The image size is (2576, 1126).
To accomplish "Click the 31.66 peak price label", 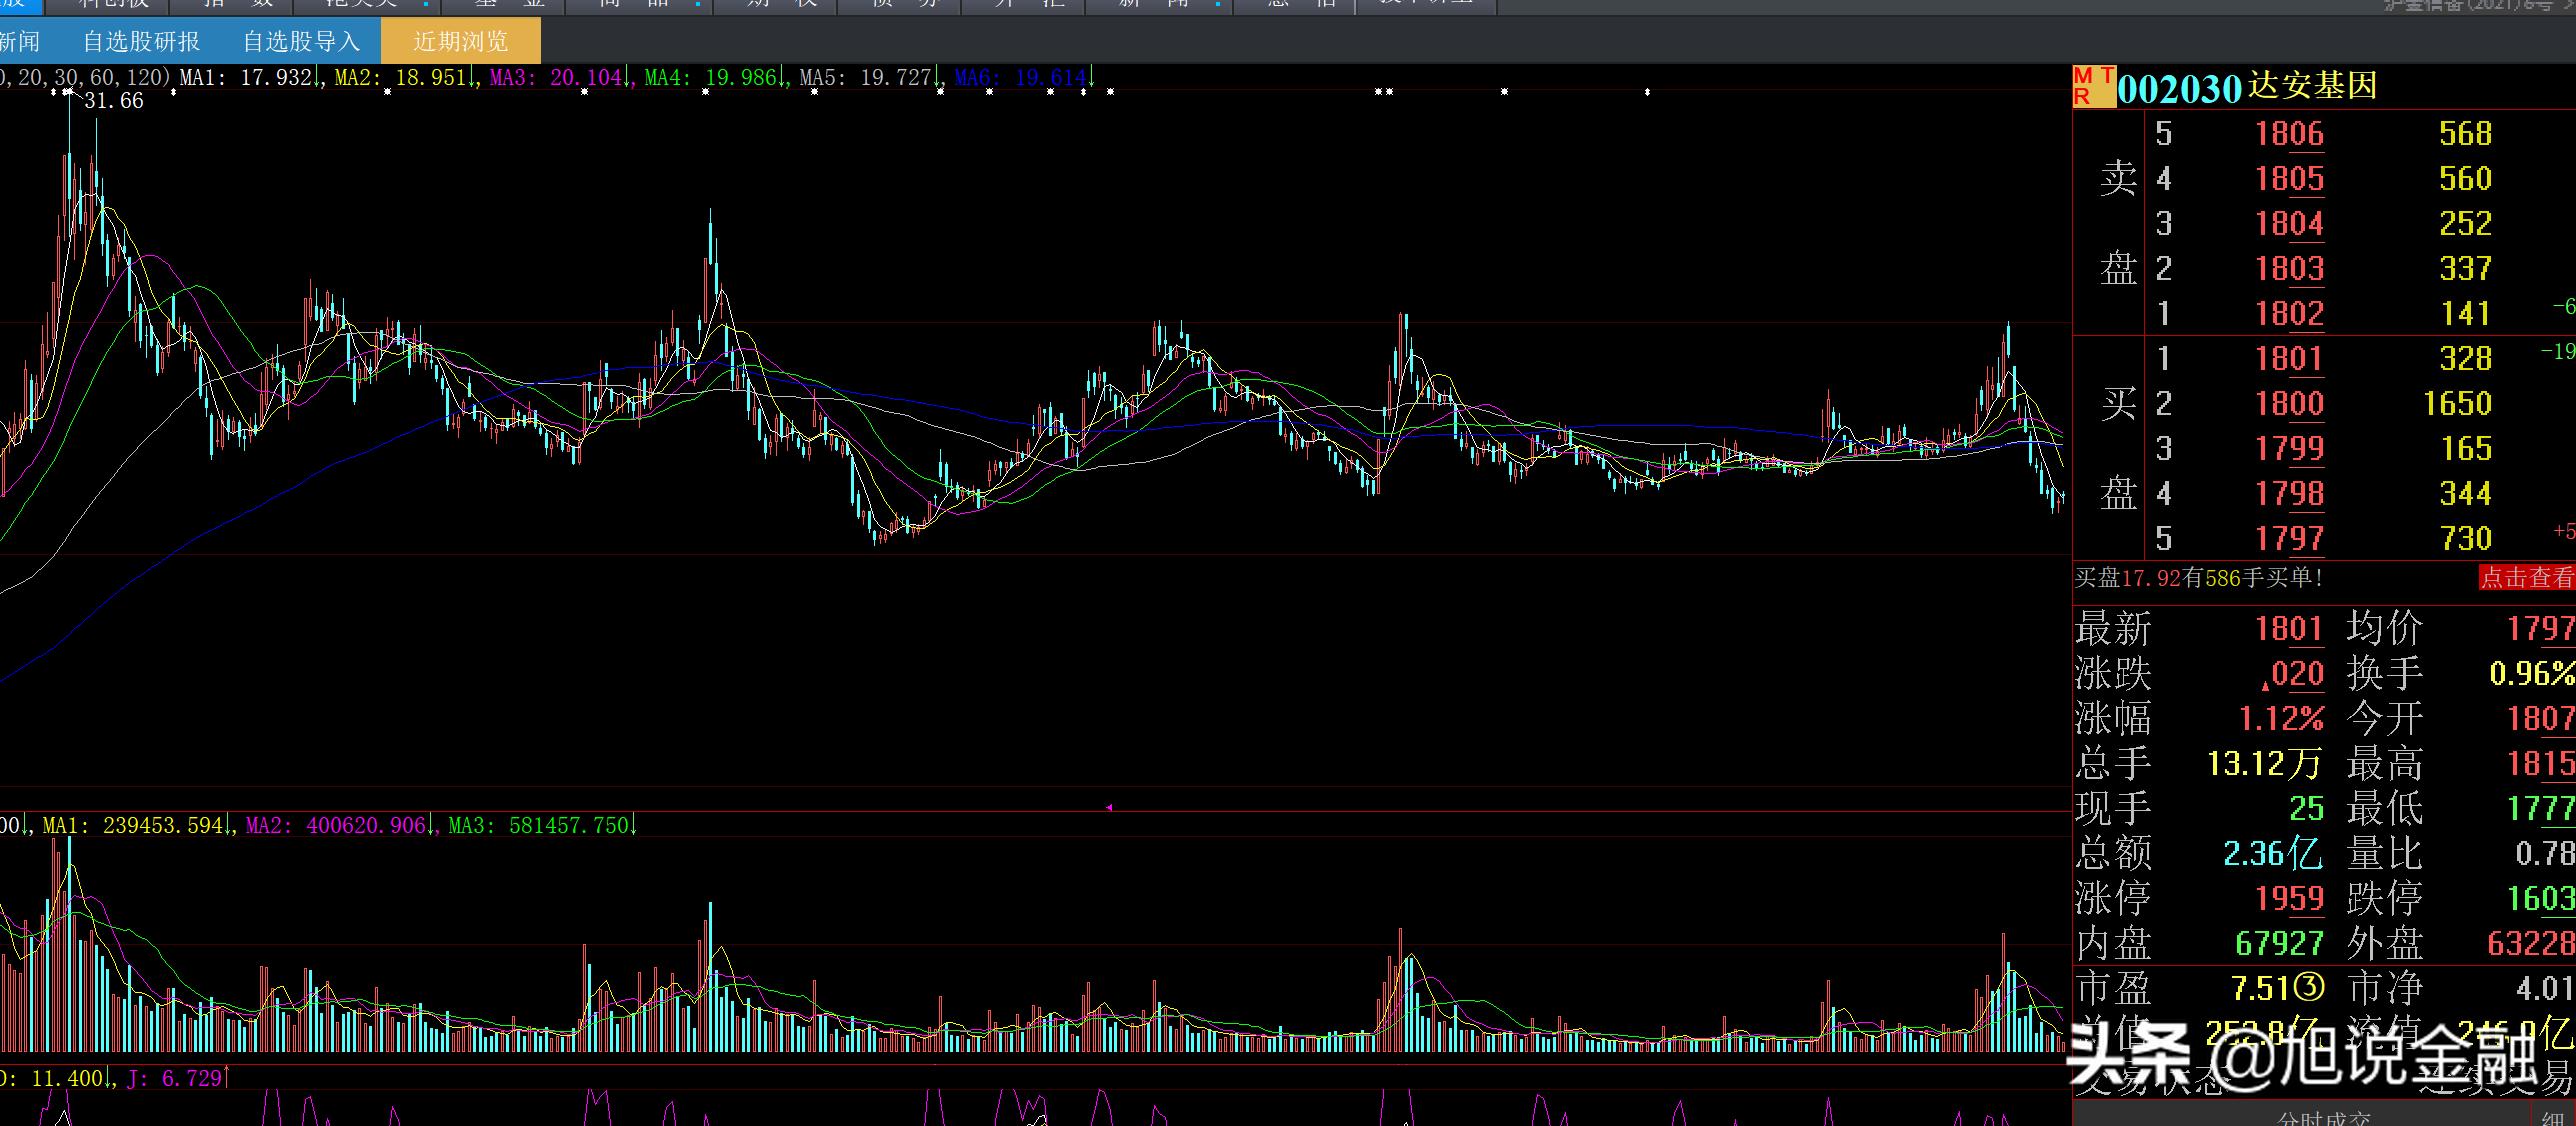I will [113, 101].
